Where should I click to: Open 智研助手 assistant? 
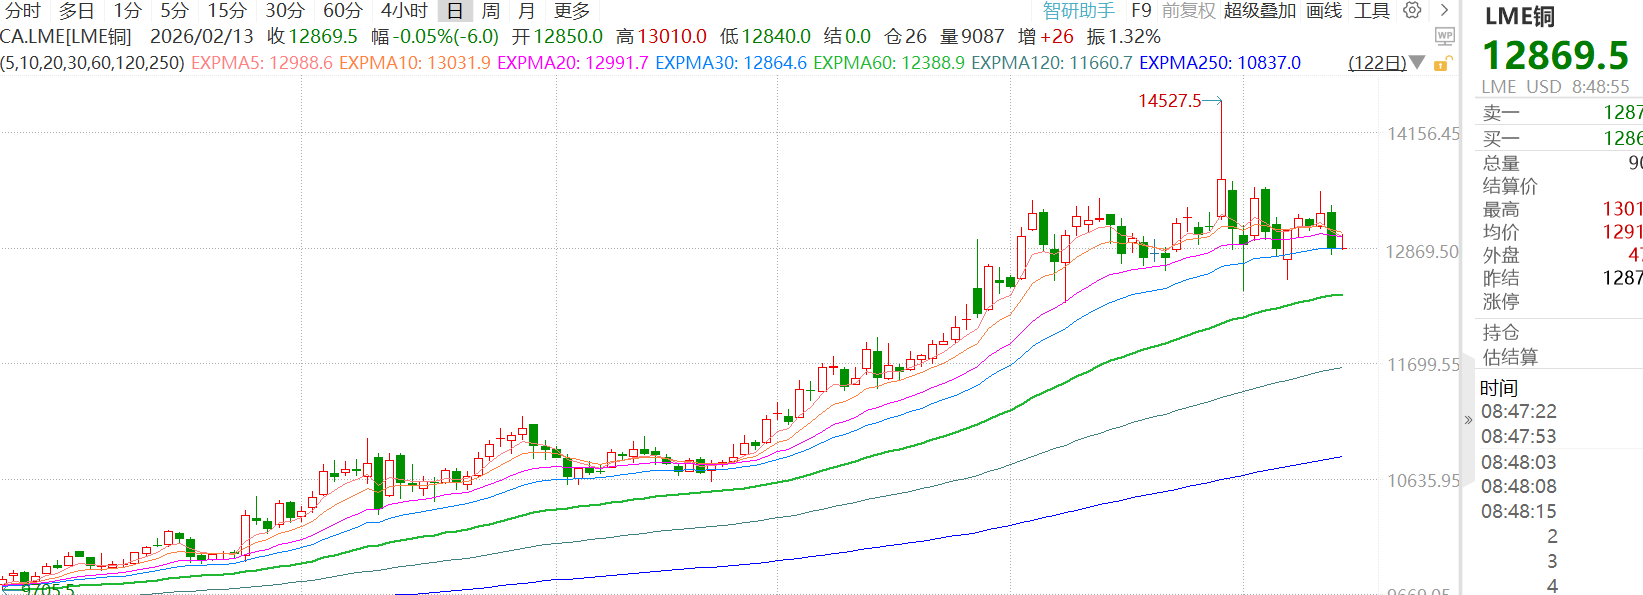[1078, 10]
